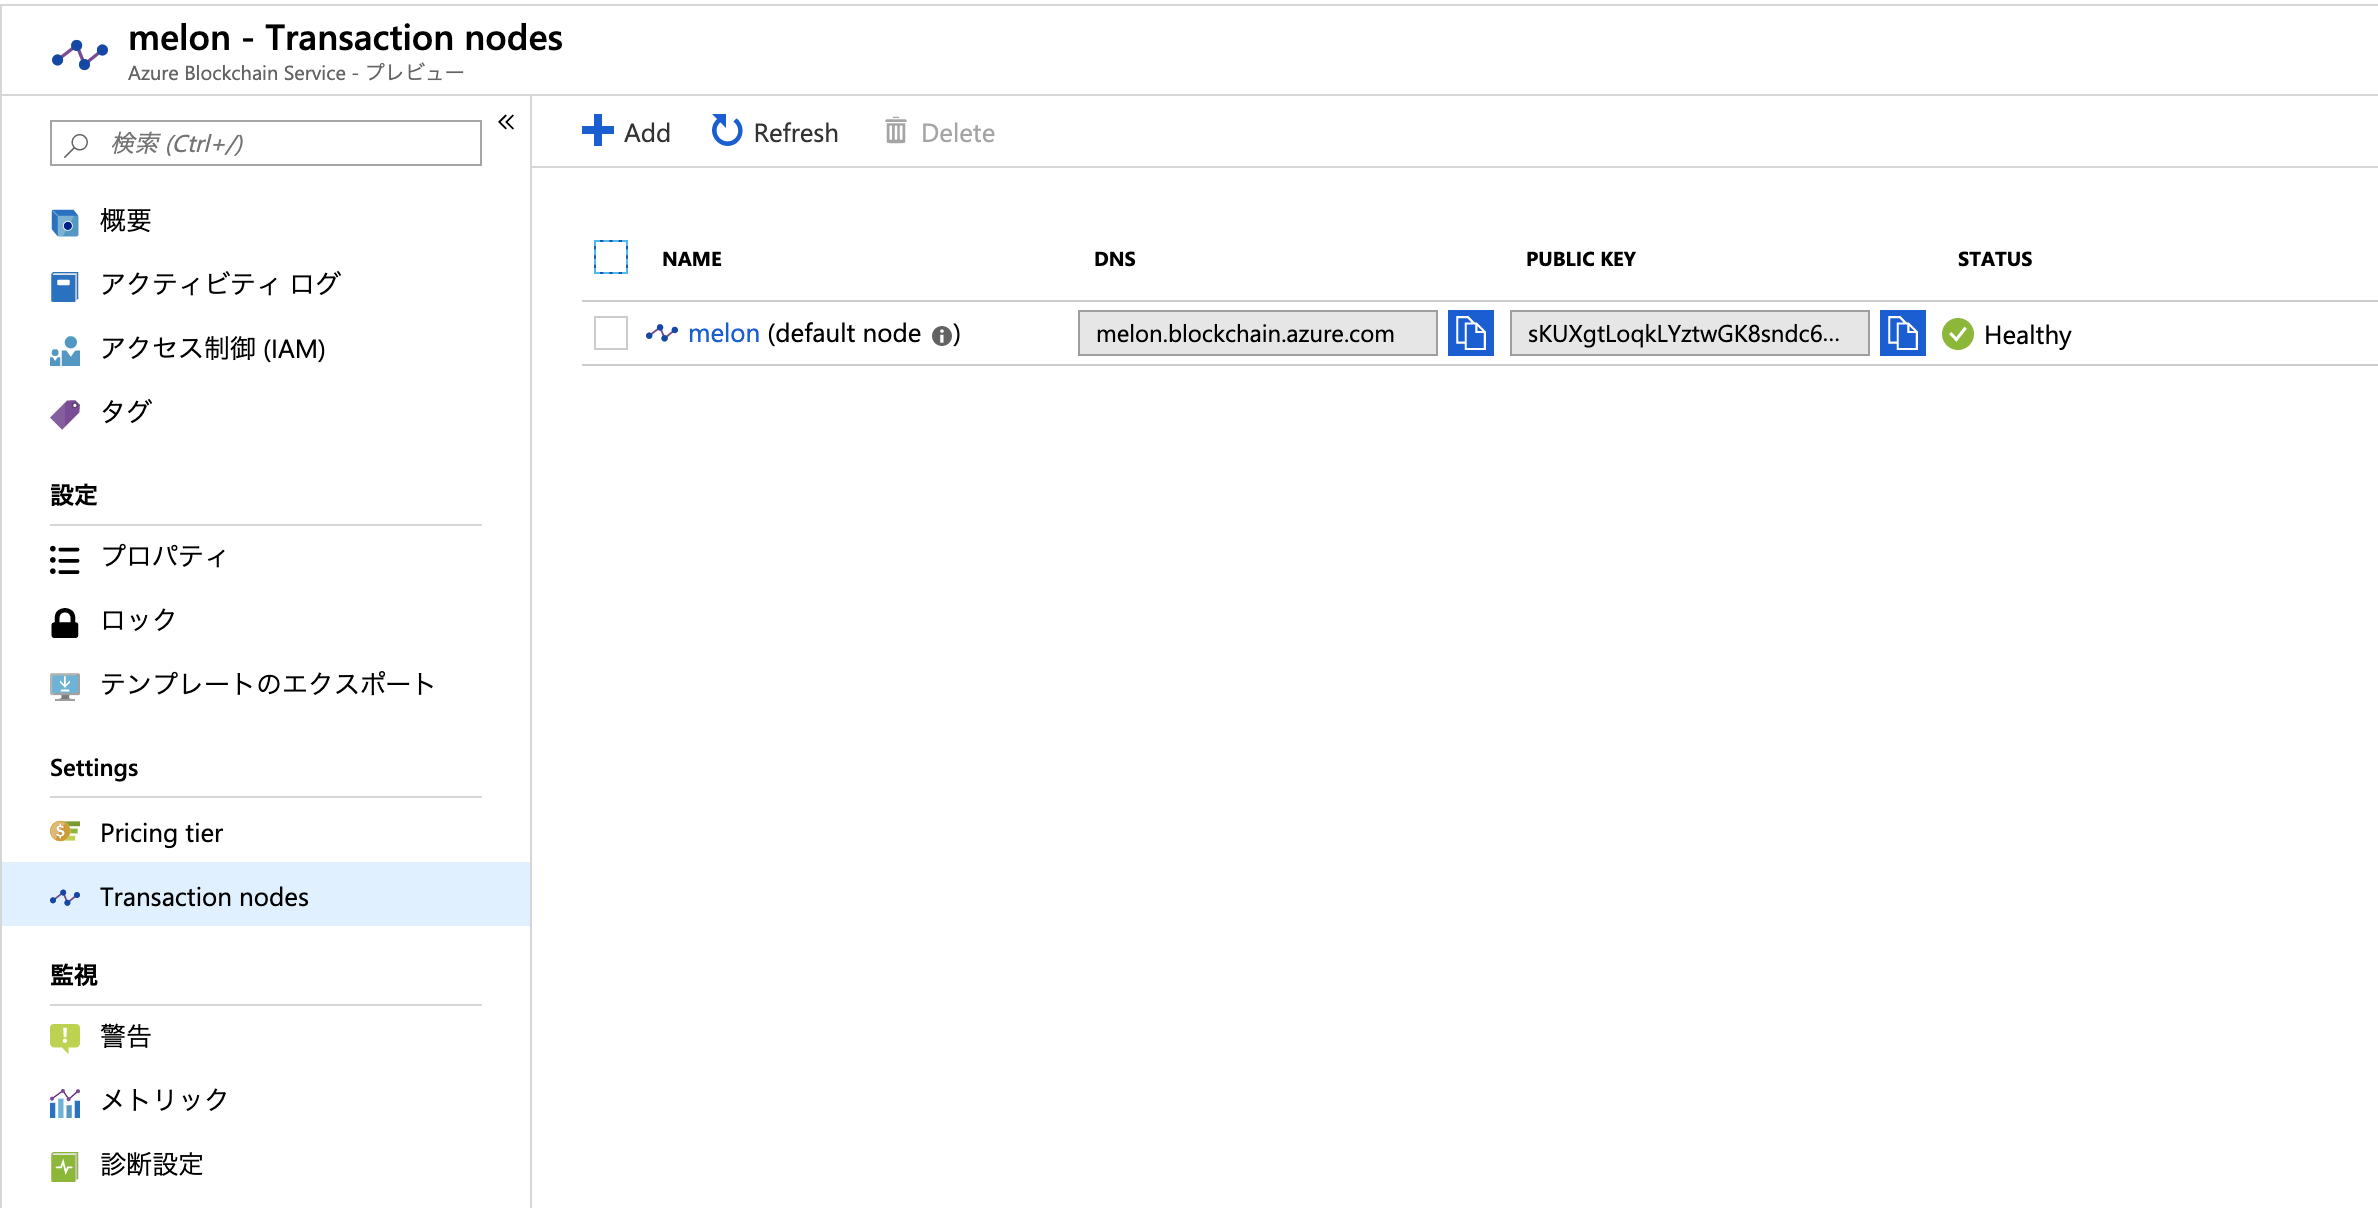
Task: Click the Refresh button label
Action: tap(796, 133)
